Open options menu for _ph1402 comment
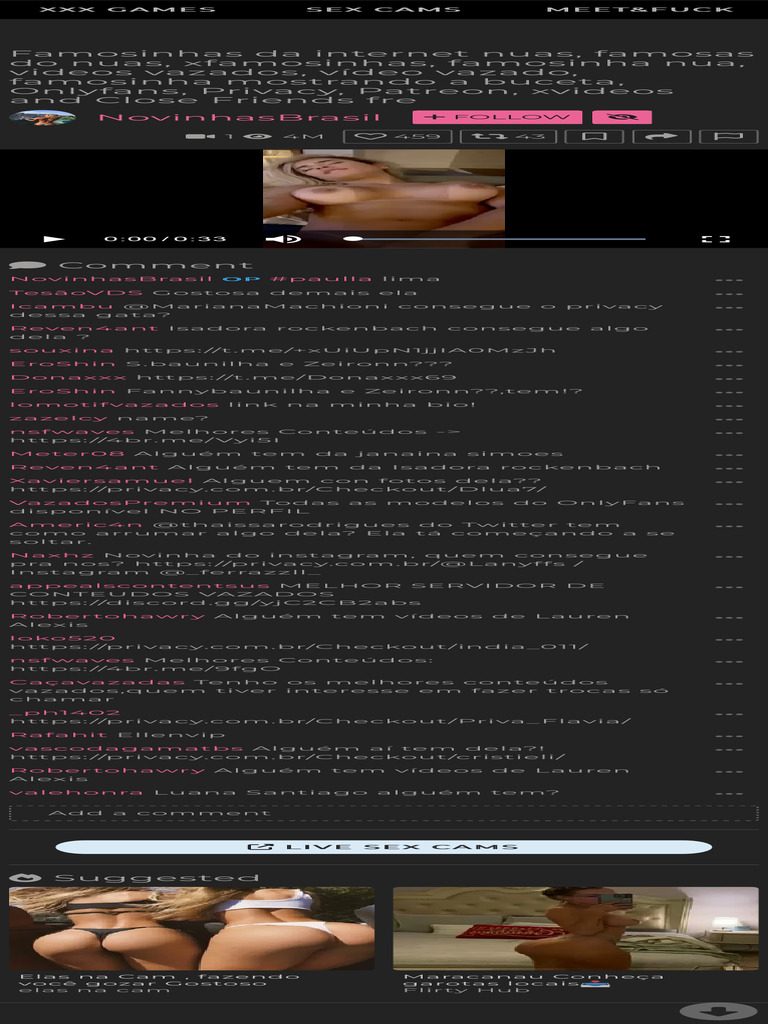The width and height of the screenshot is (768, 1024). (x=729, y=714)
